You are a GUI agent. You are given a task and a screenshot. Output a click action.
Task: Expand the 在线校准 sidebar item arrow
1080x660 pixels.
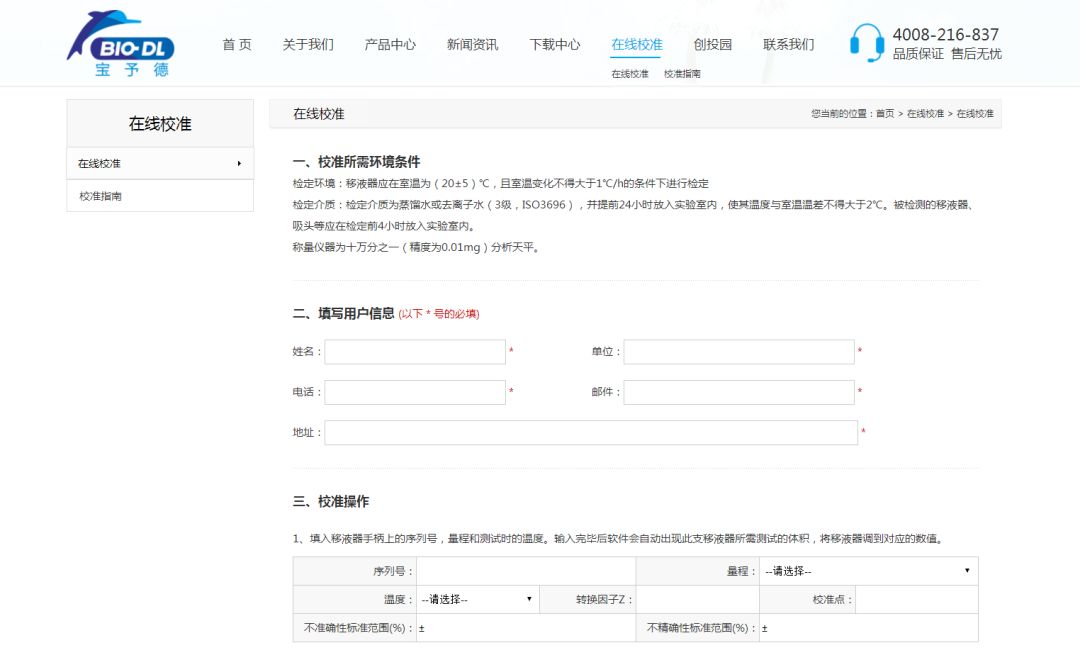239,163
